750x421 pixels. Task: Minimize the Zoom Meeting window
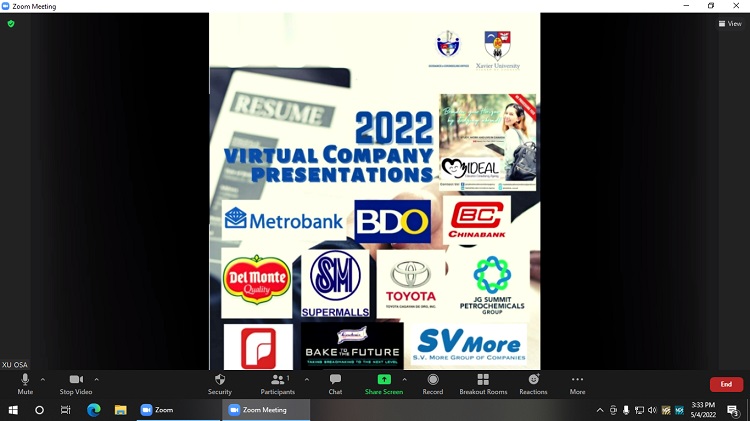pyautogui.click(x=686, y=6)
